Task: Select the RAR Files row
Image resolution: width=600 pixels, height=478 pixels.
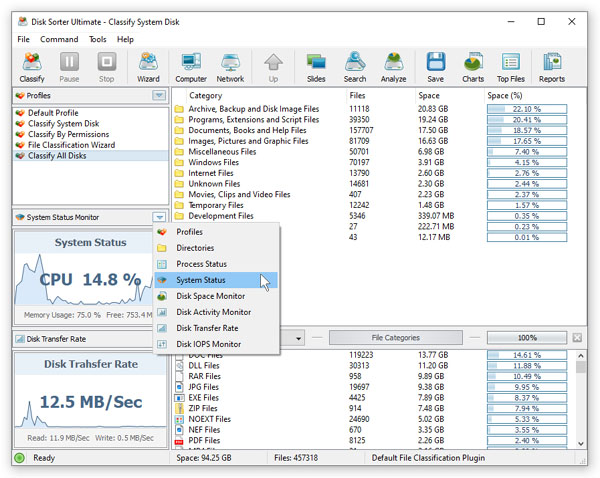Action: pyautogui.click(x=370, y=377)
